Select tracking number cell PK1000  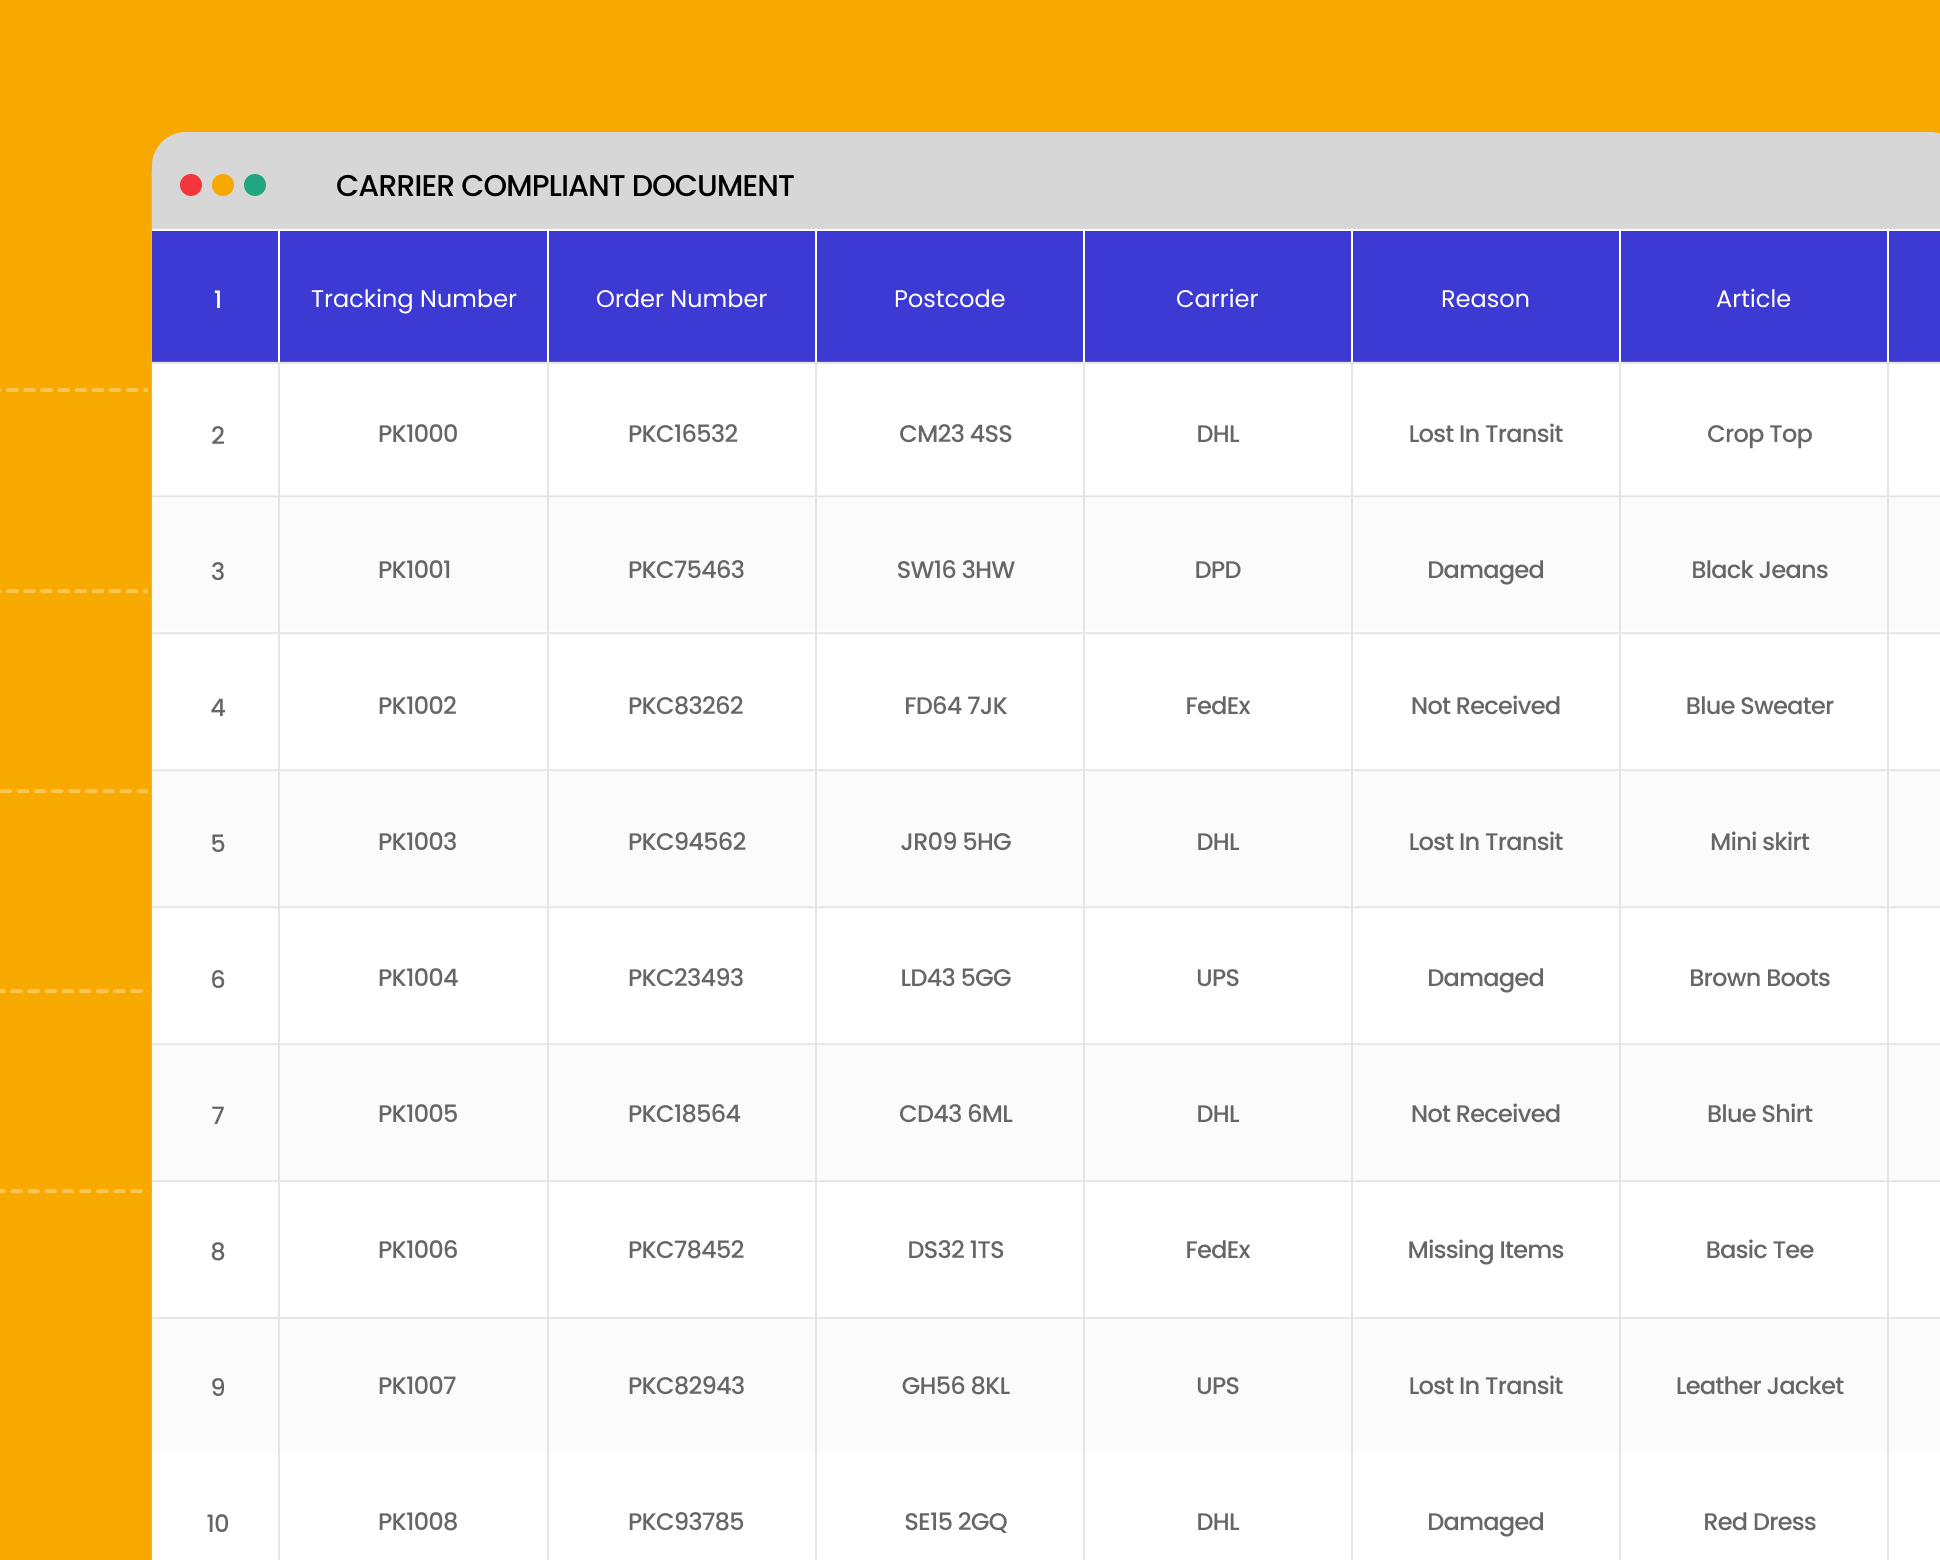[417, 434]
